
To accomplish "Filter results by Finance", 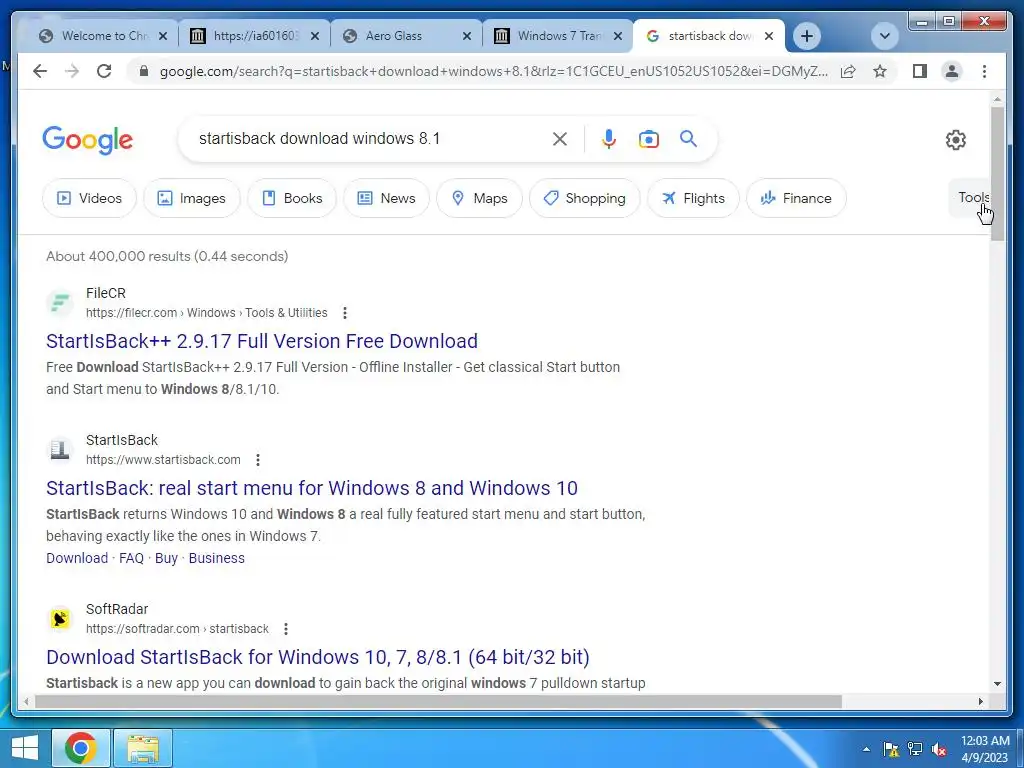I will (x=796, y=198).
